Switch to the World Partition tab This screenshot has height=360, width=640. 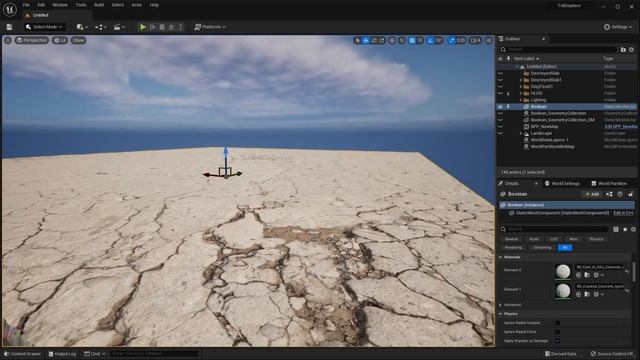pos(609,184)
